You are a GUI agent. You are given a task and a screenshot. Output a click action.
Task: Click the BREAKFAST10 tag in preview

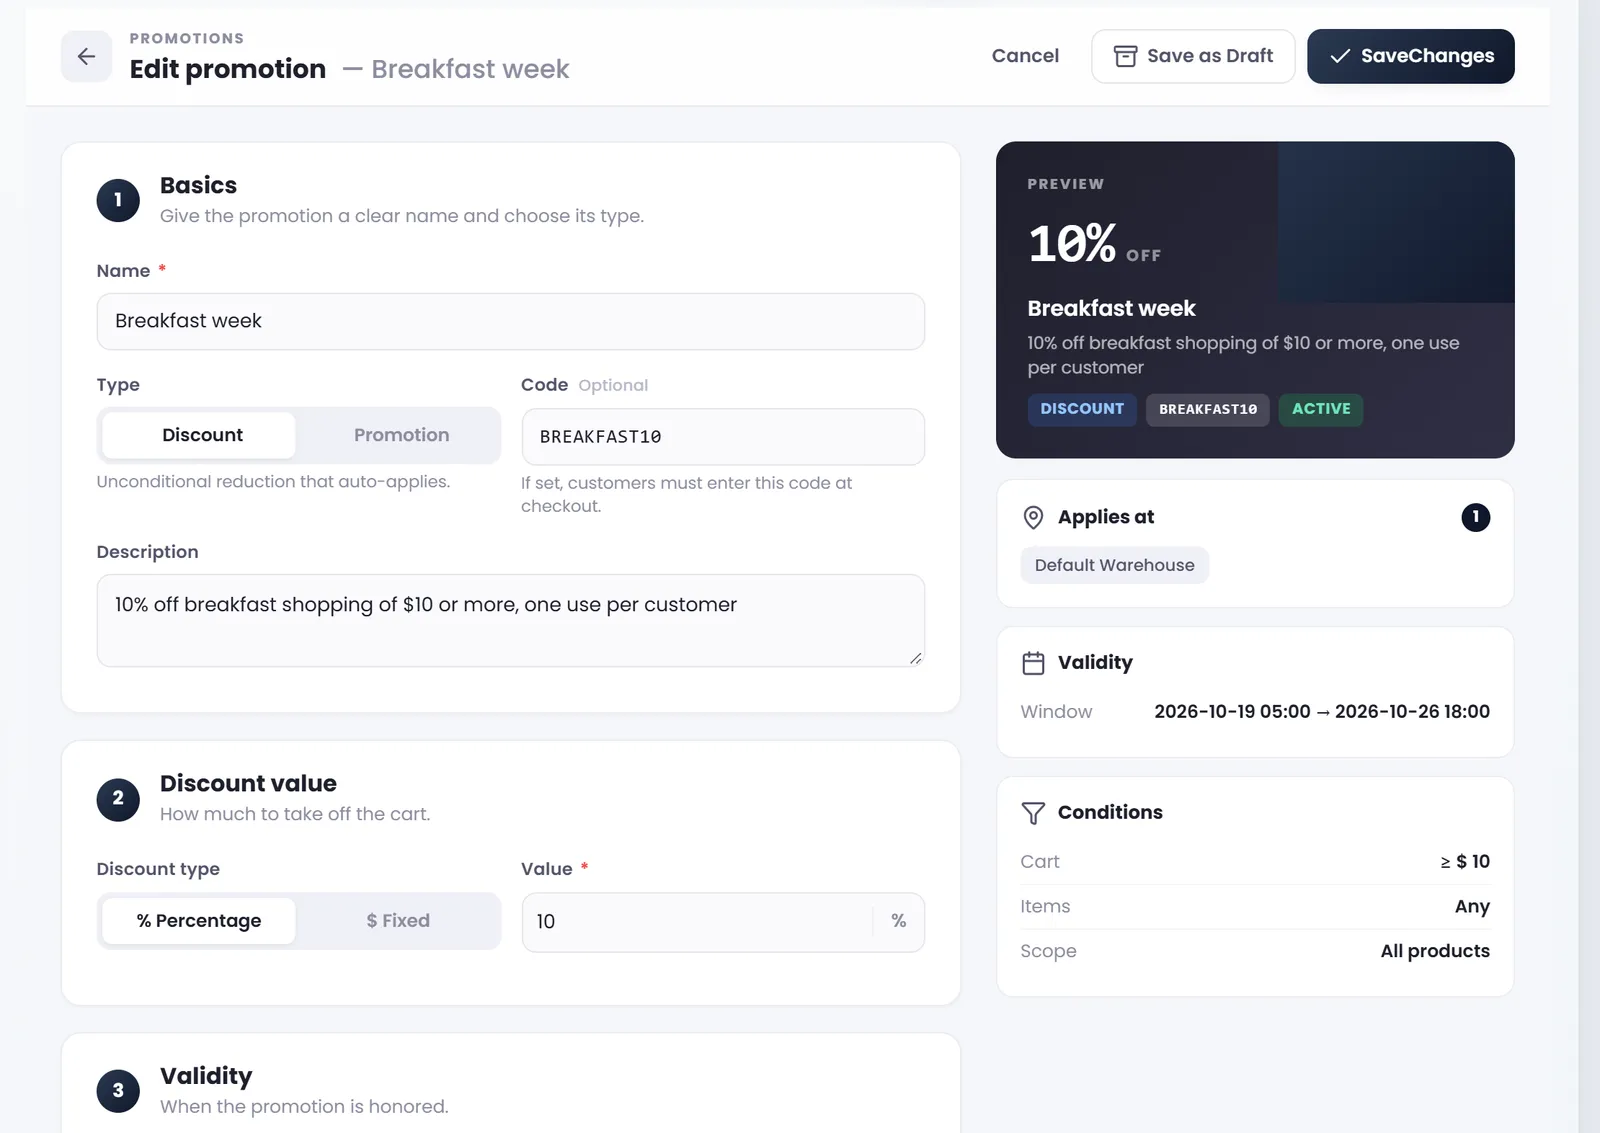[1208, 409]
